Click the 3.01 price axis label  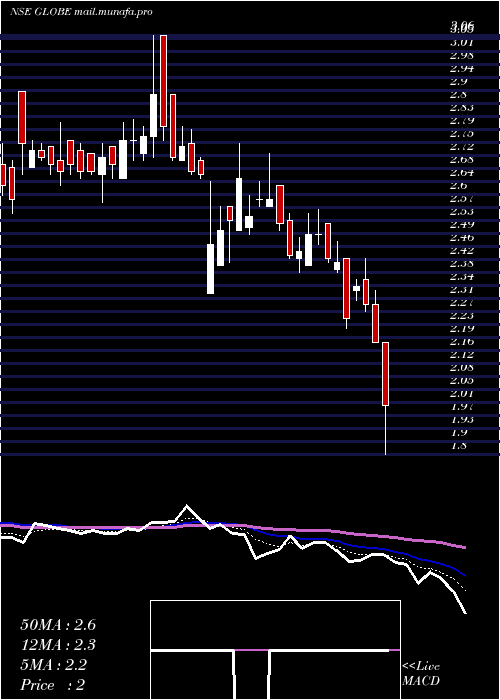click(x=462, y=42)
